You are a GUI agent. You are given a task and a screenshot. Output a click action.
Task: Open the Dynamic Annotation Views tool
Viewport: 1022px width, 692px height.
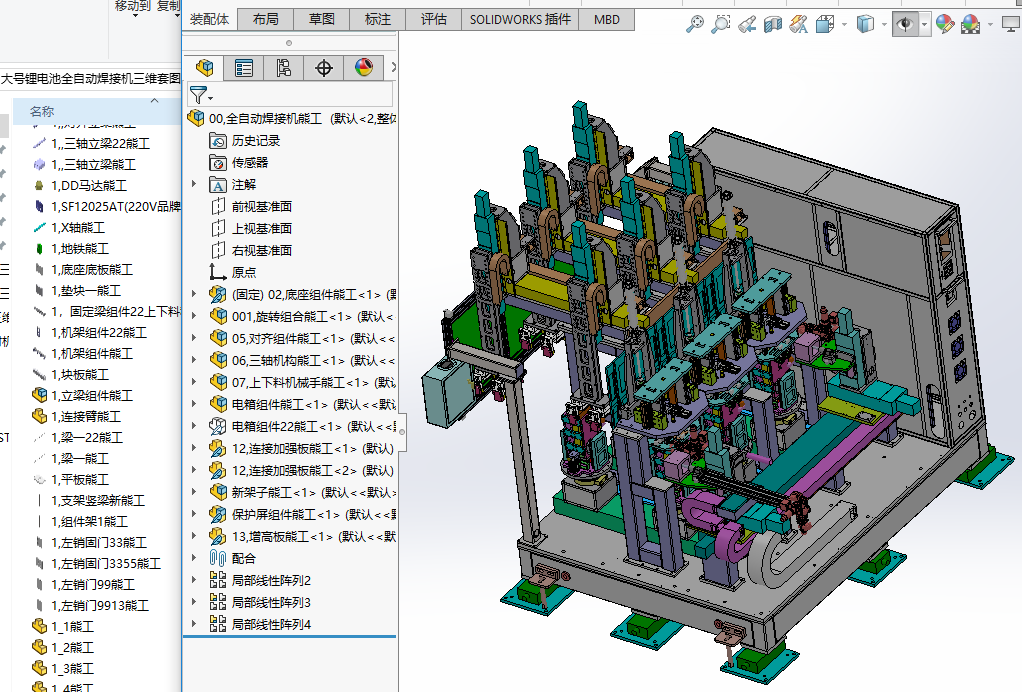[x=798, y=25]
